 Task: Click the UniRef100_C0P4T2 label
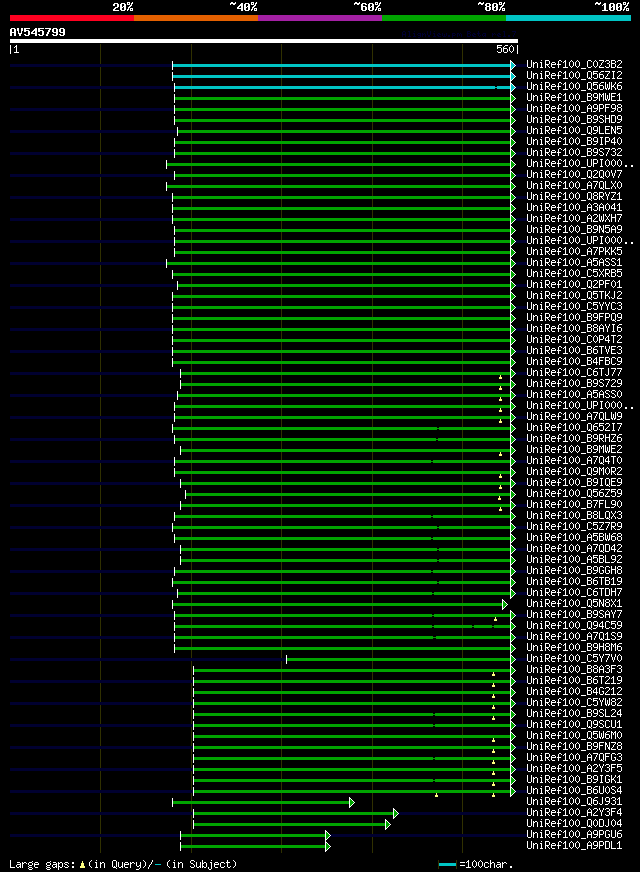click(574, 340)
